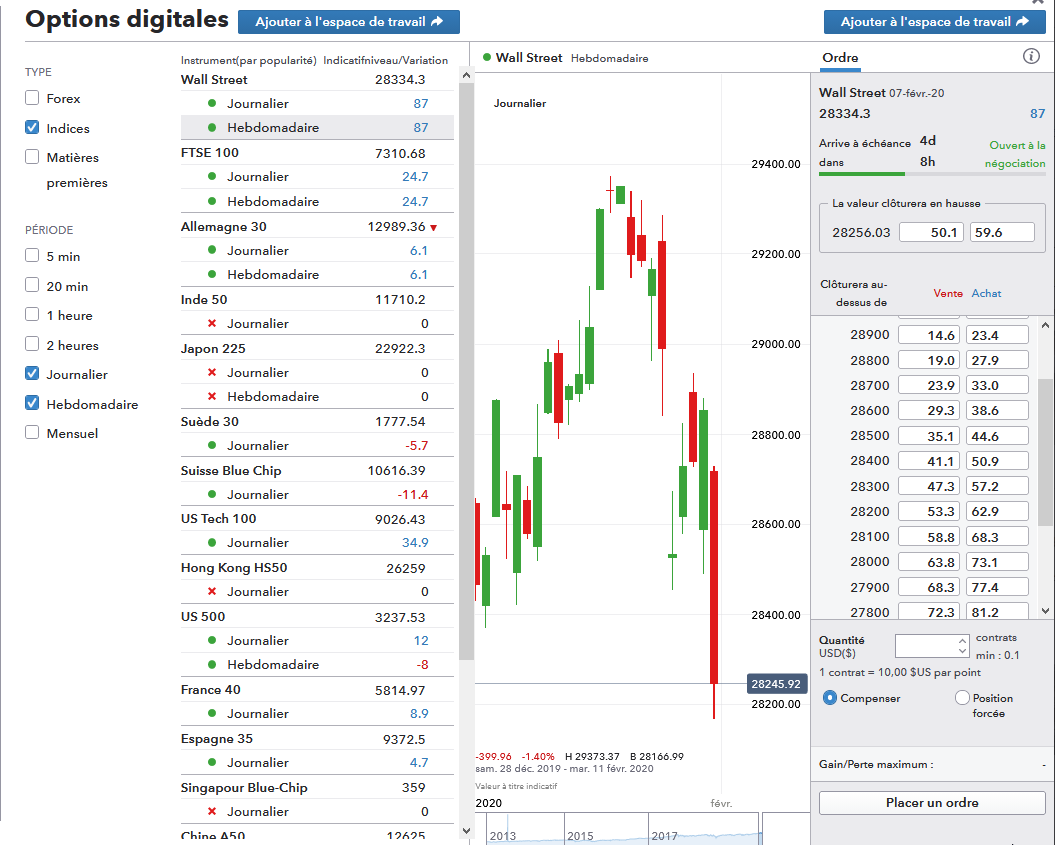This screenshot has height=845, width=1055.
Task: Click the 2017 marker on chart timeline
Action: point(664,836)
